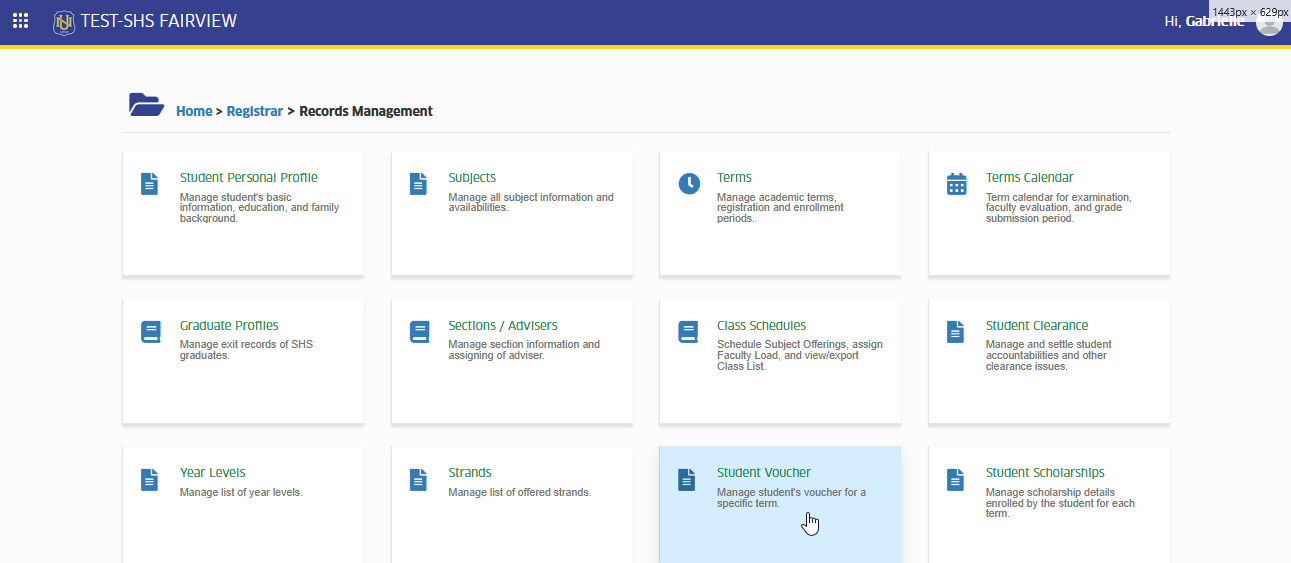The height and width of the screenshot is (563, 1291).
Task: Open the Student Scholarships card title
Action: (1045, 473)
